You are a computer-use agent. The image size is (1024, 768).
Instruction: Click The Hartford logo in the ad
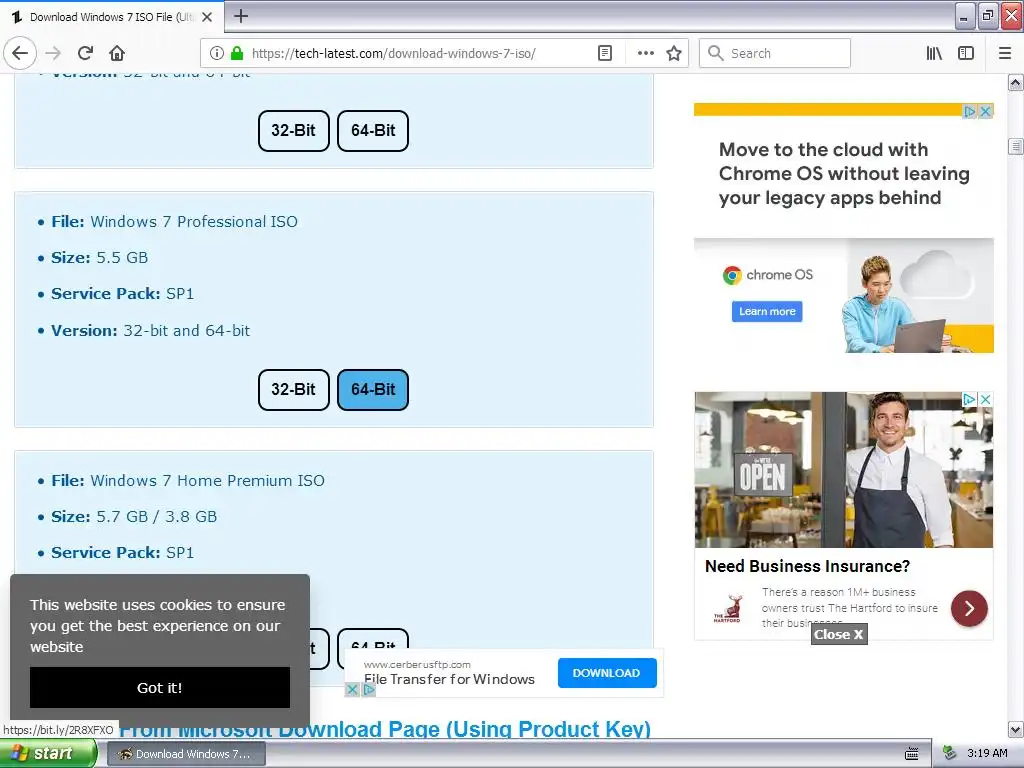pos(728,608)
